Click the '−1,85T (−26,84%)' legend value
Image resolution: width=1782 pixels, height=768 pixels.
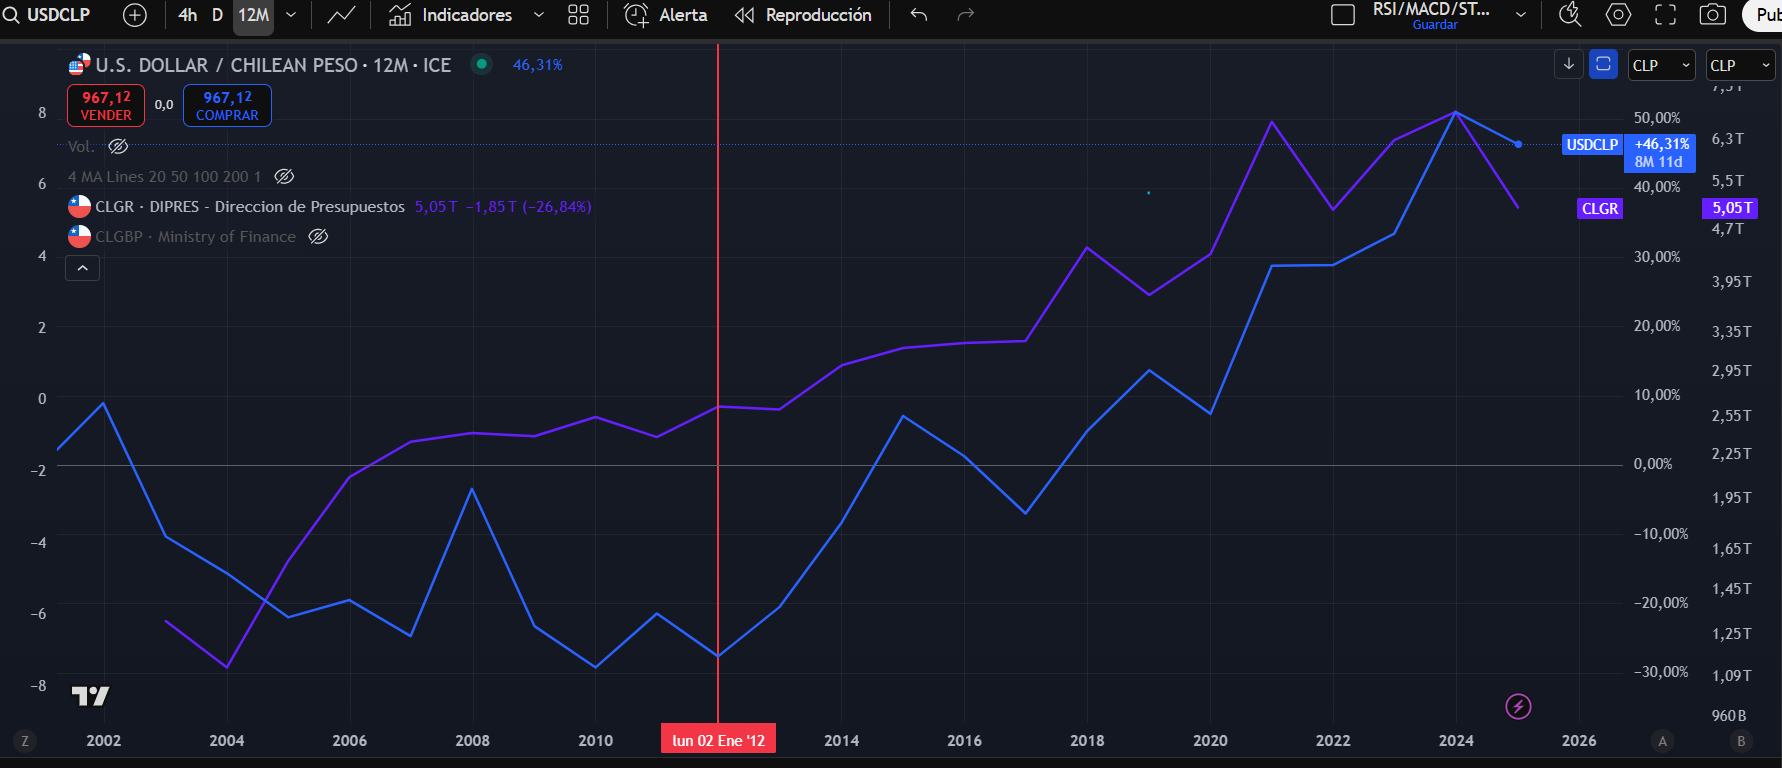click(529, 207)
